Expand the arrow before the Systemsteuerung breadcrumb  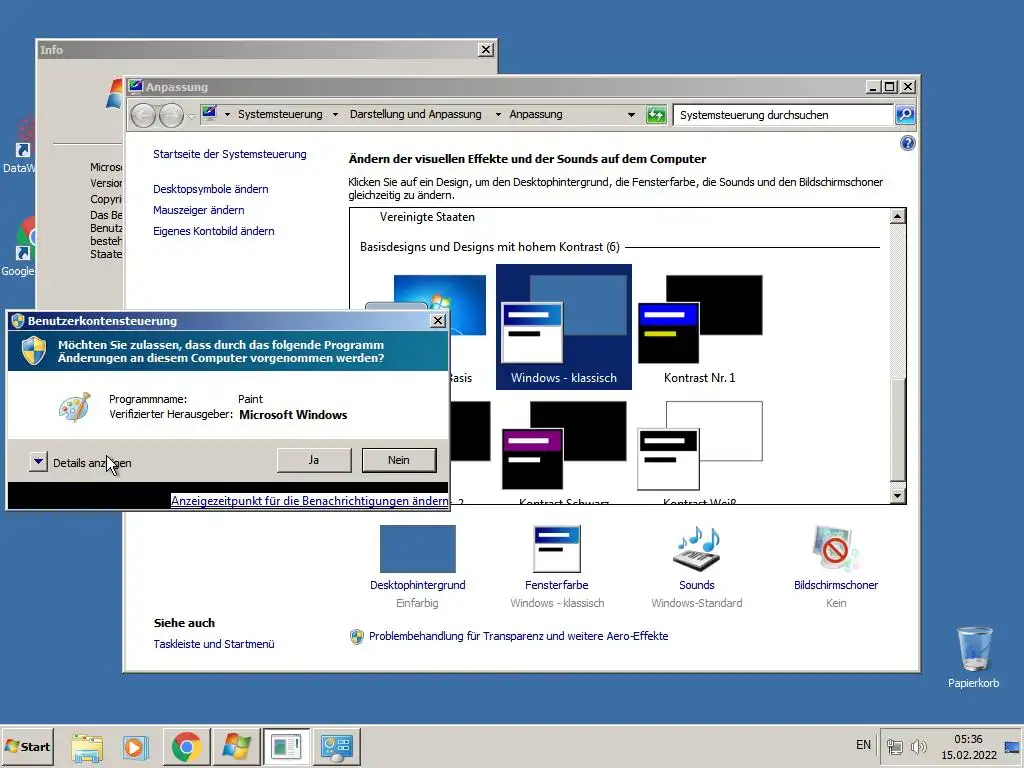[227, 114]
